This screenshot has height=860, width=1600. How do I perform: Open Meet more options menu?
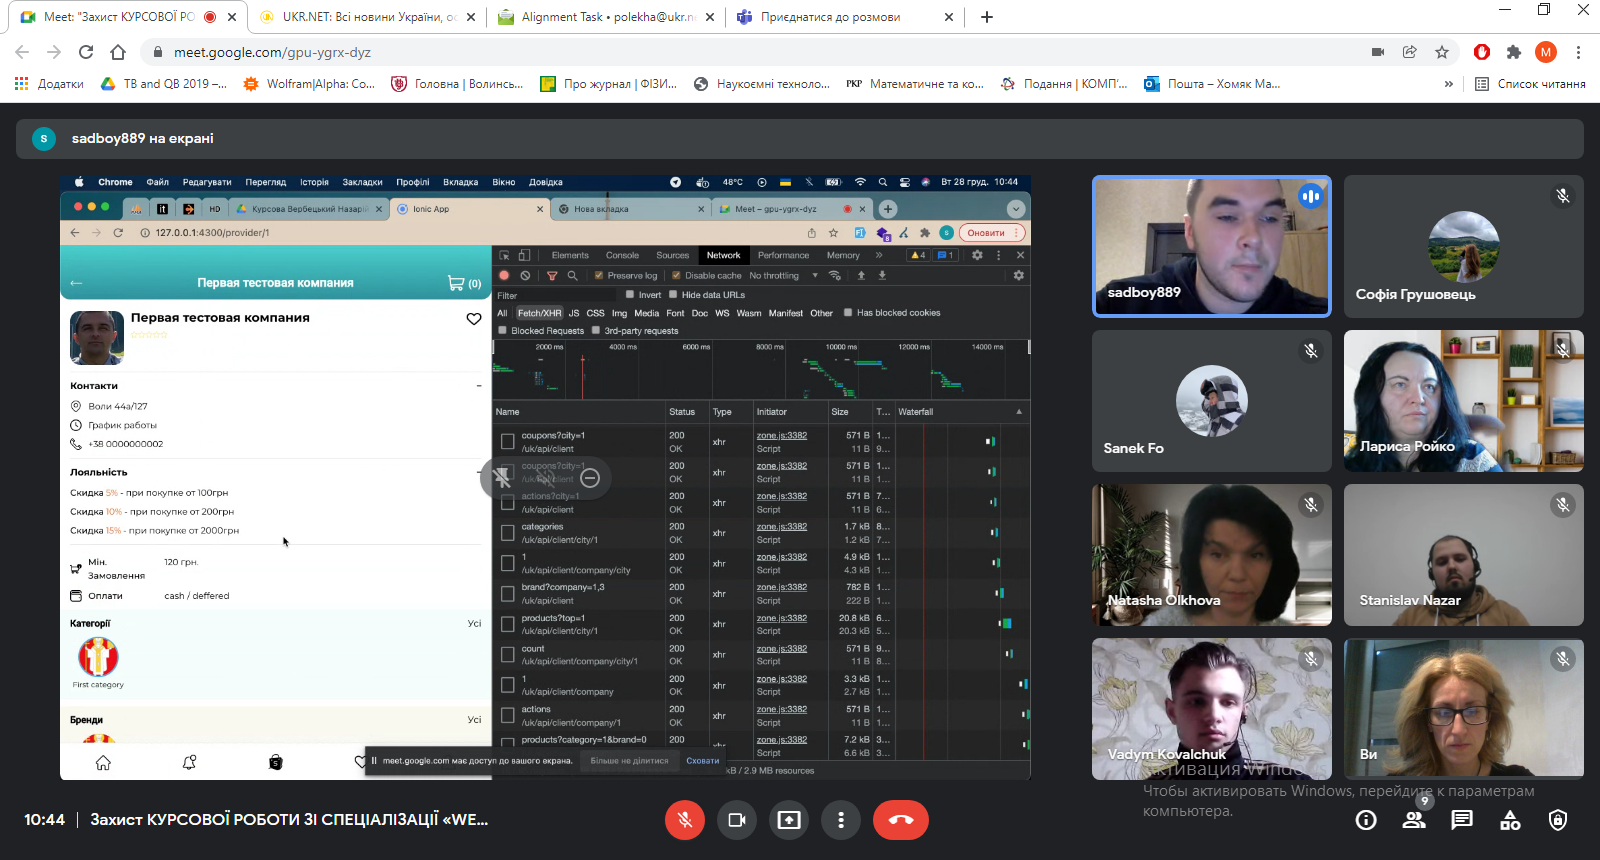841,820
